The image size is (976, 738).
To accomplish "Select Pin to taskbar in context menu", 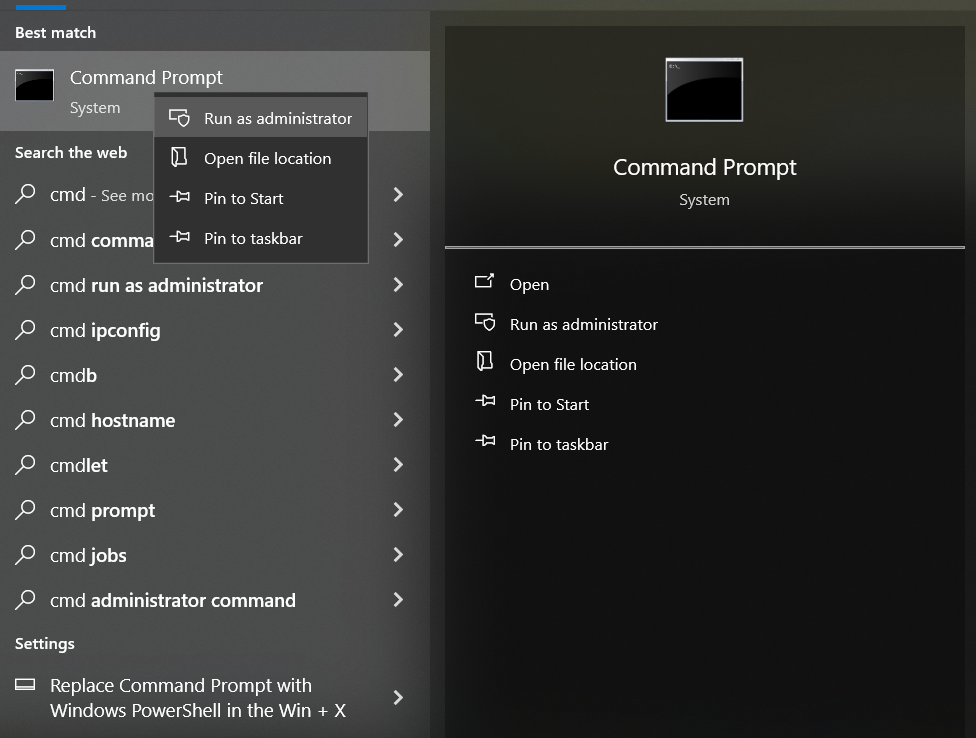I will (261, 238).
